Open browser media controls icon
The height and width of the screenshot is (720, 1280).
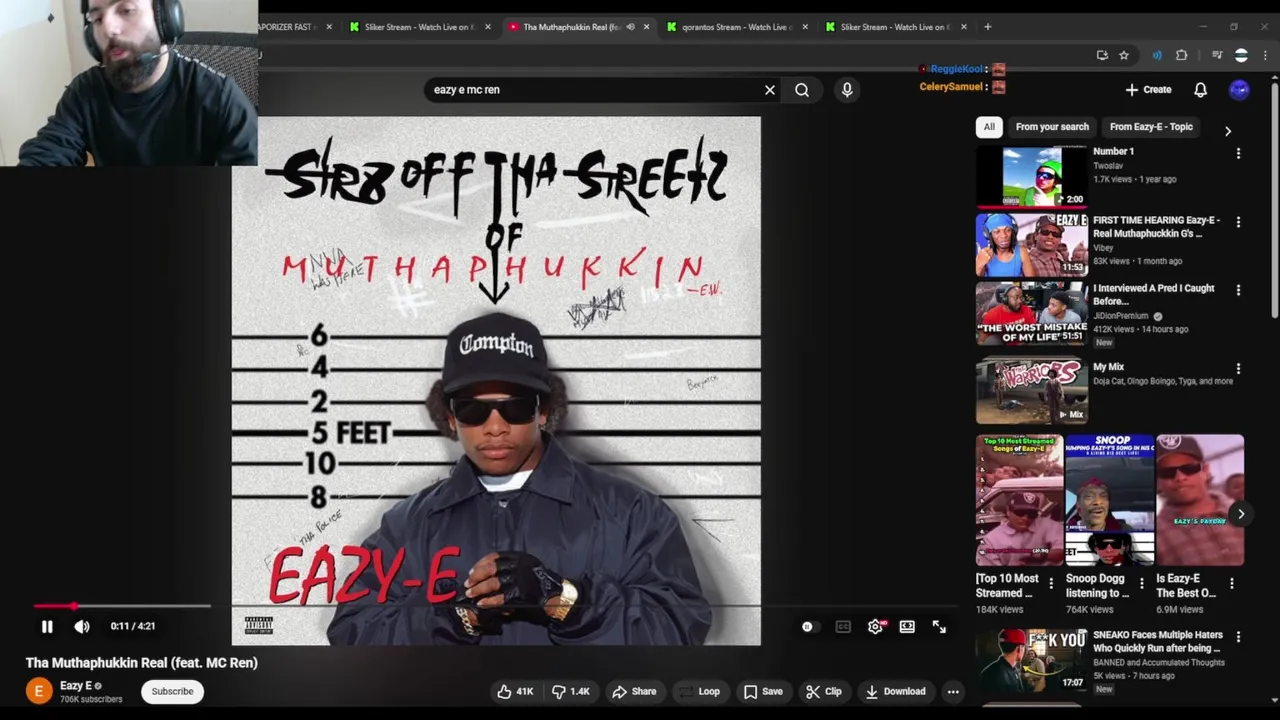[x=1217, y=56]
